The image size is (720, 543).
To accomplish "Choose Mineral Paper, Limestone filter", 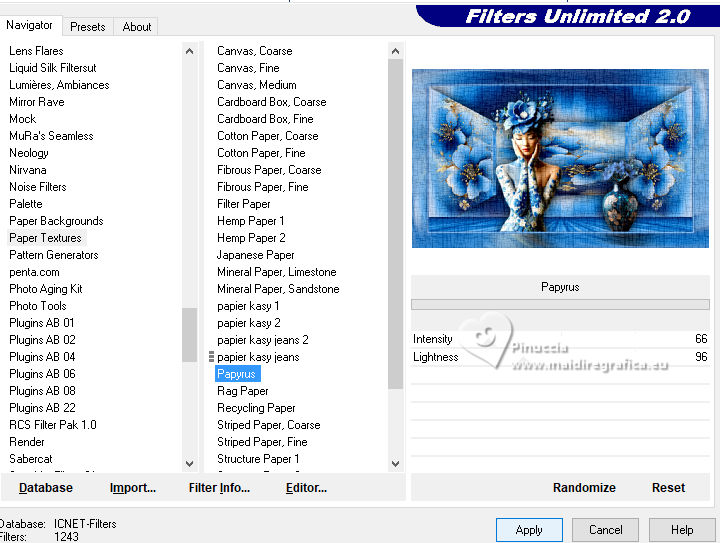I will (x=277, y=272).
